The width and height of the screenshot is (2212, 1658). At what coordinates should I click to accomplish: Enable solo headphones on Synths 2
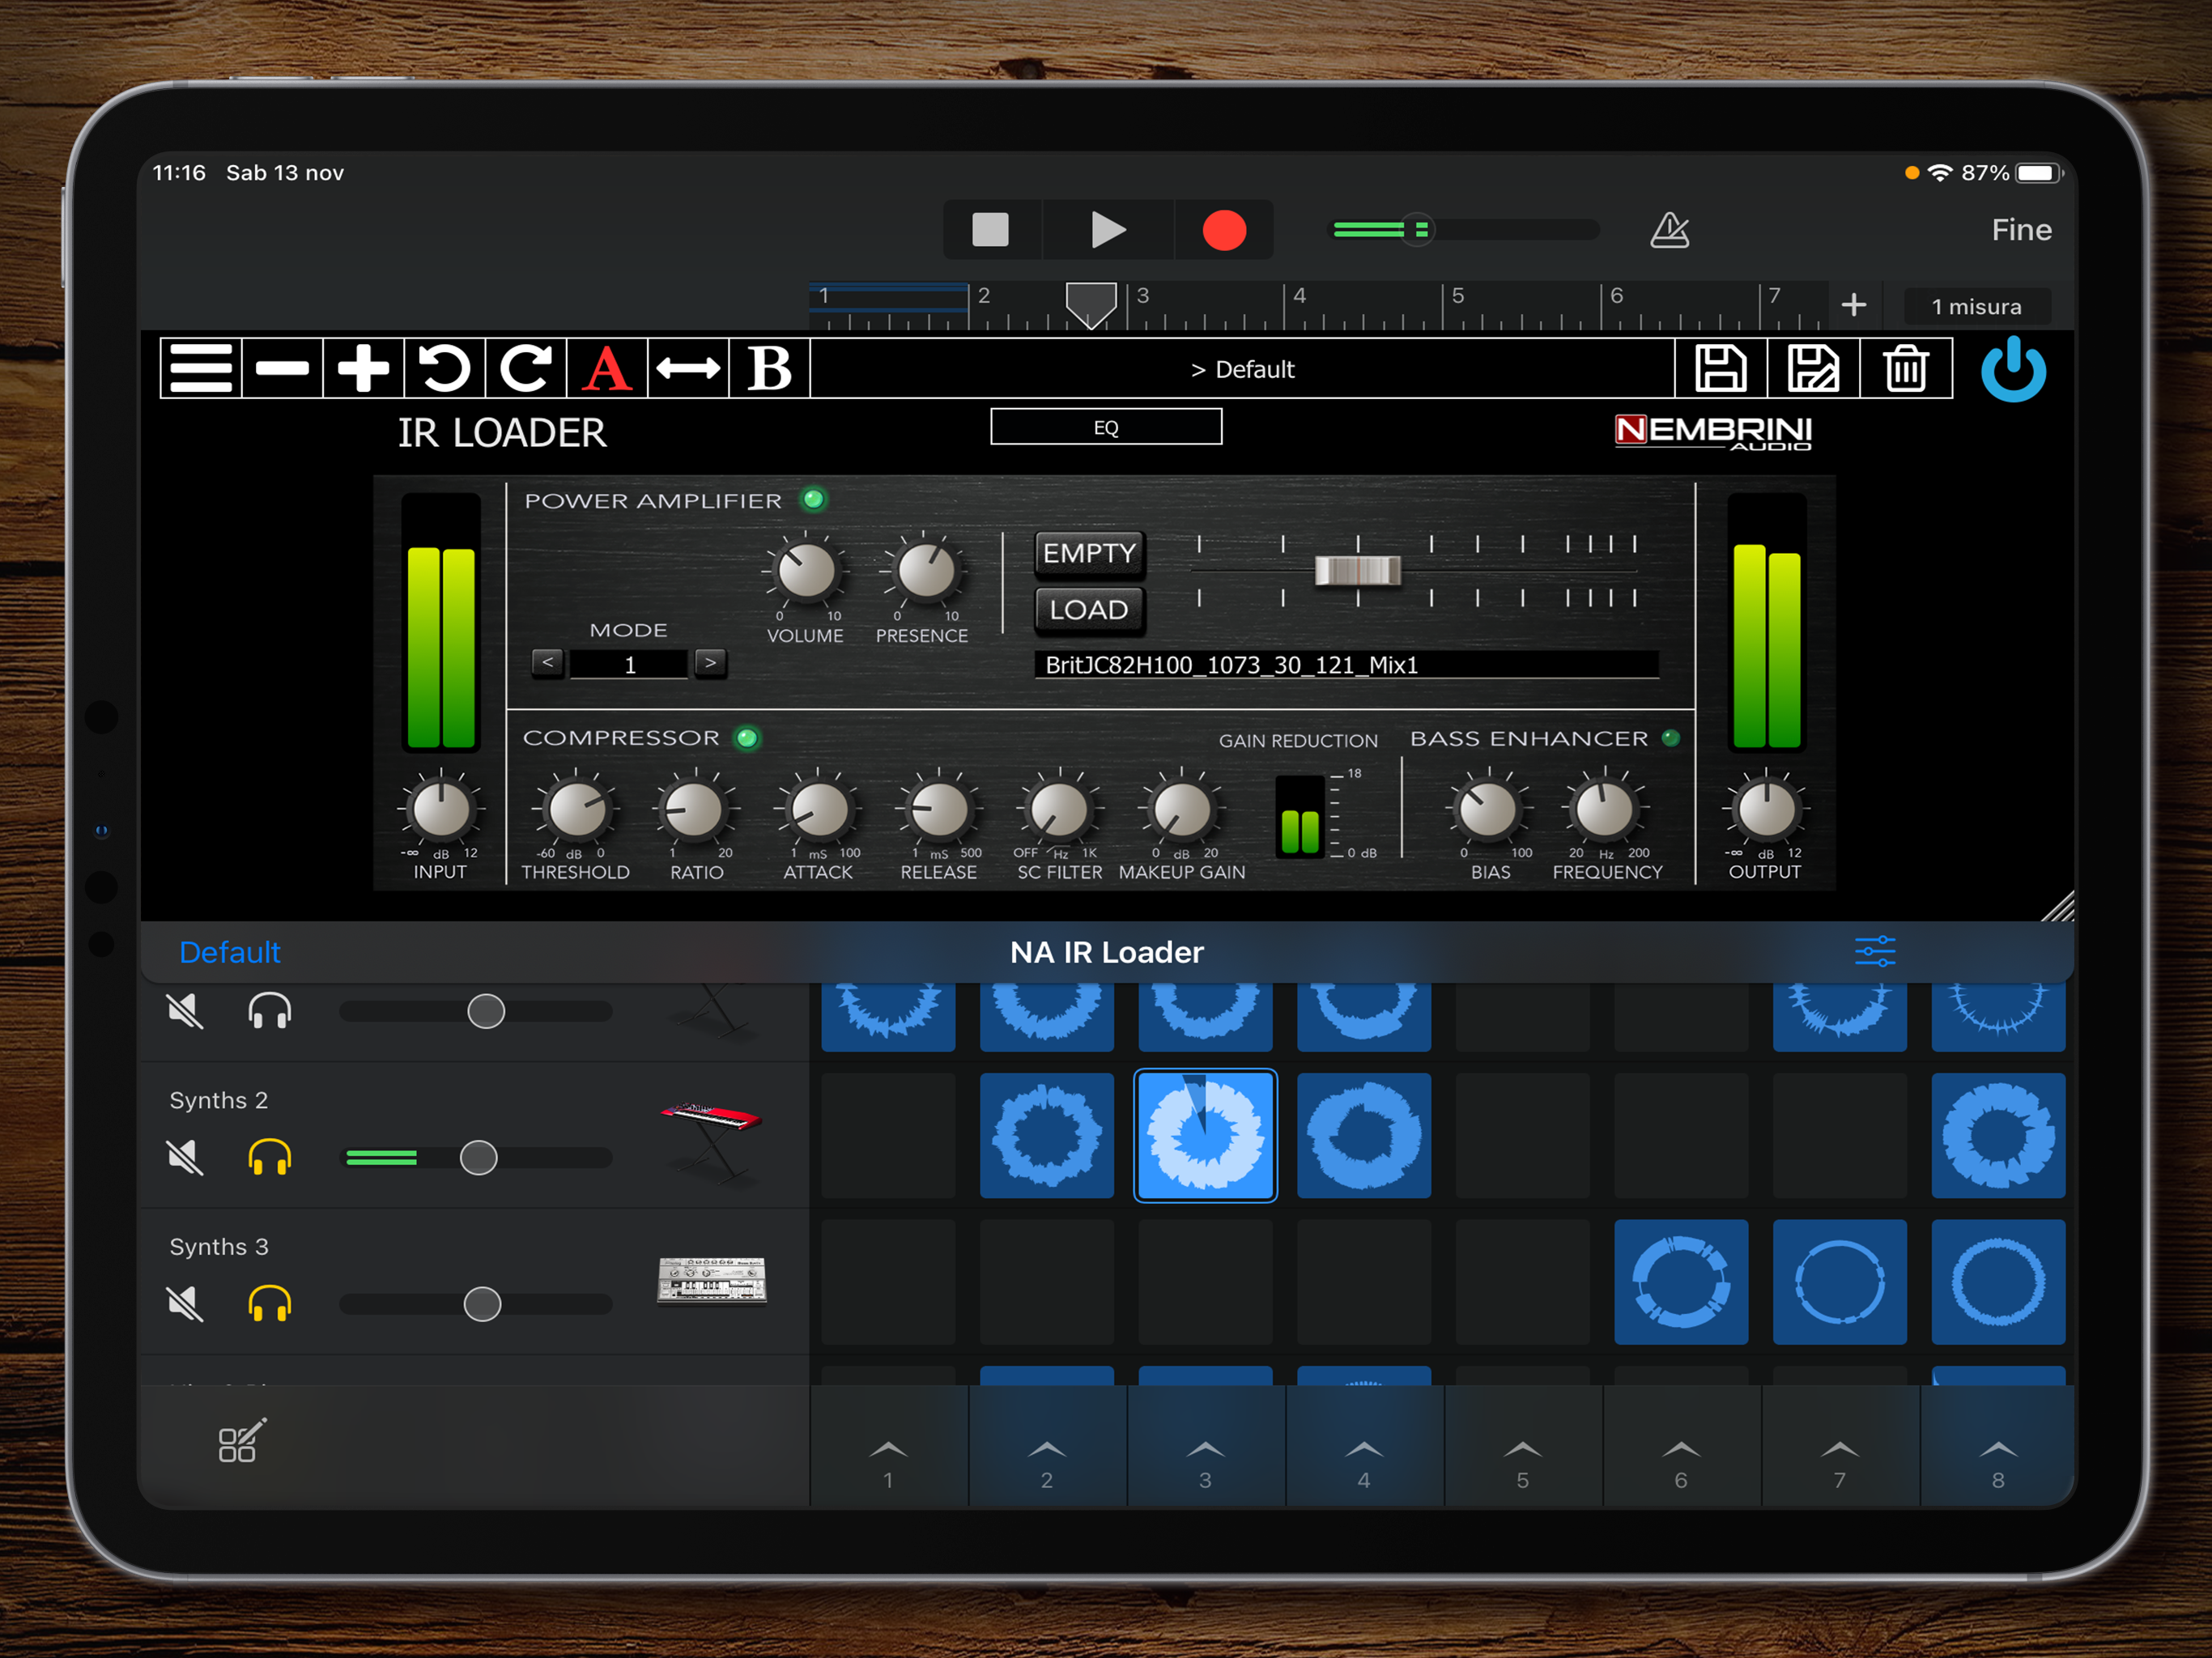pos(269,1158)
